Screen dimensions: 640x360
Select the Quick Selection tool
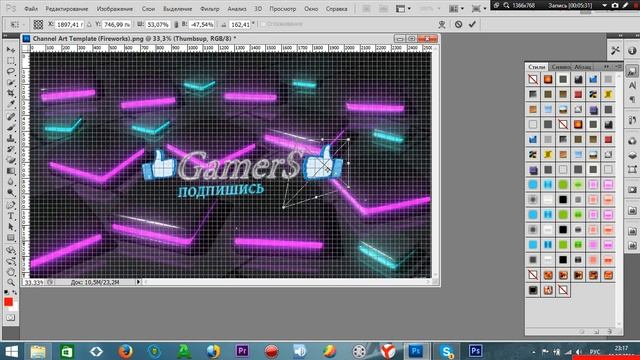11,82
